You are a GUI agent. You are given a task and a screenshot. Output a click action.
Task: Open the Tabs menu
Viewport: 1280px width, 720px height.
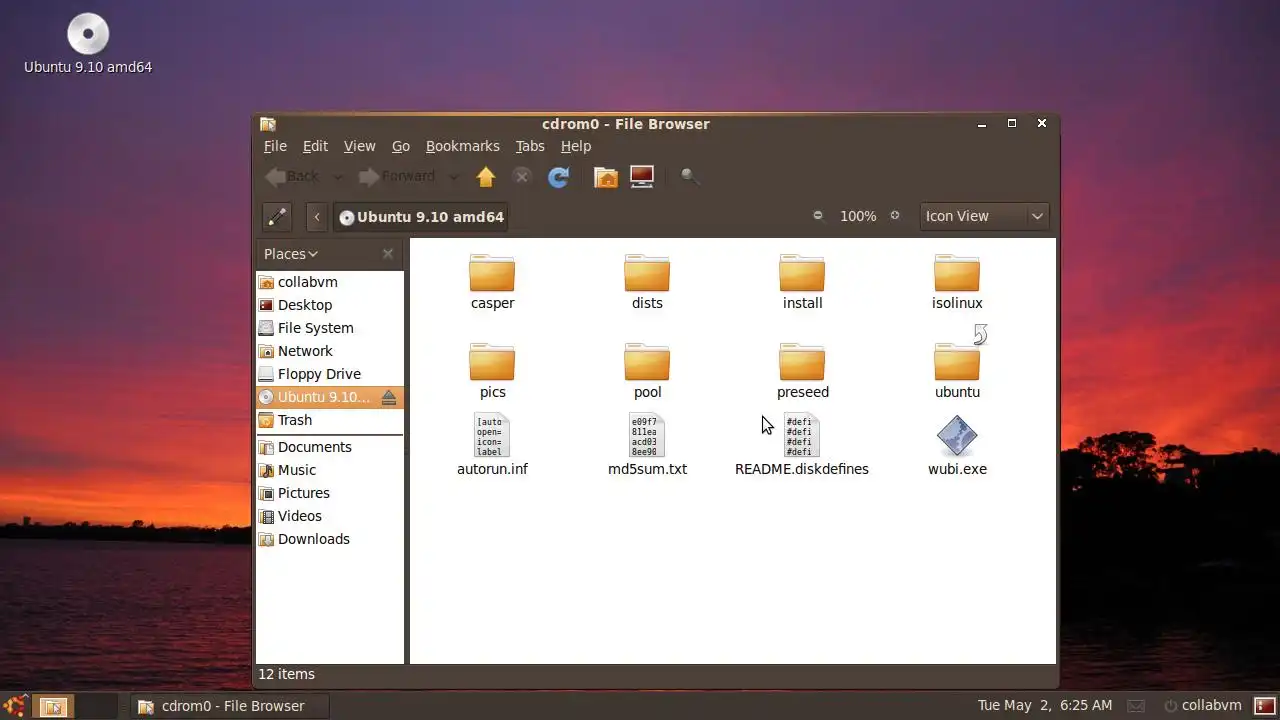click(x=530, y=146)
